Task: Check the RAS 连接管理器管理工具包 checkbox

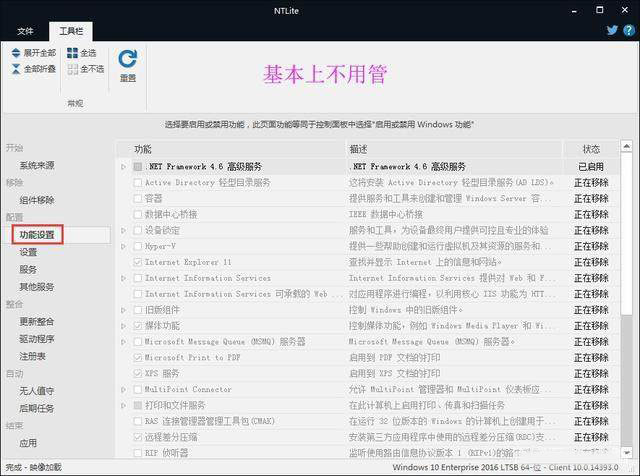Action: pos(138,421)
